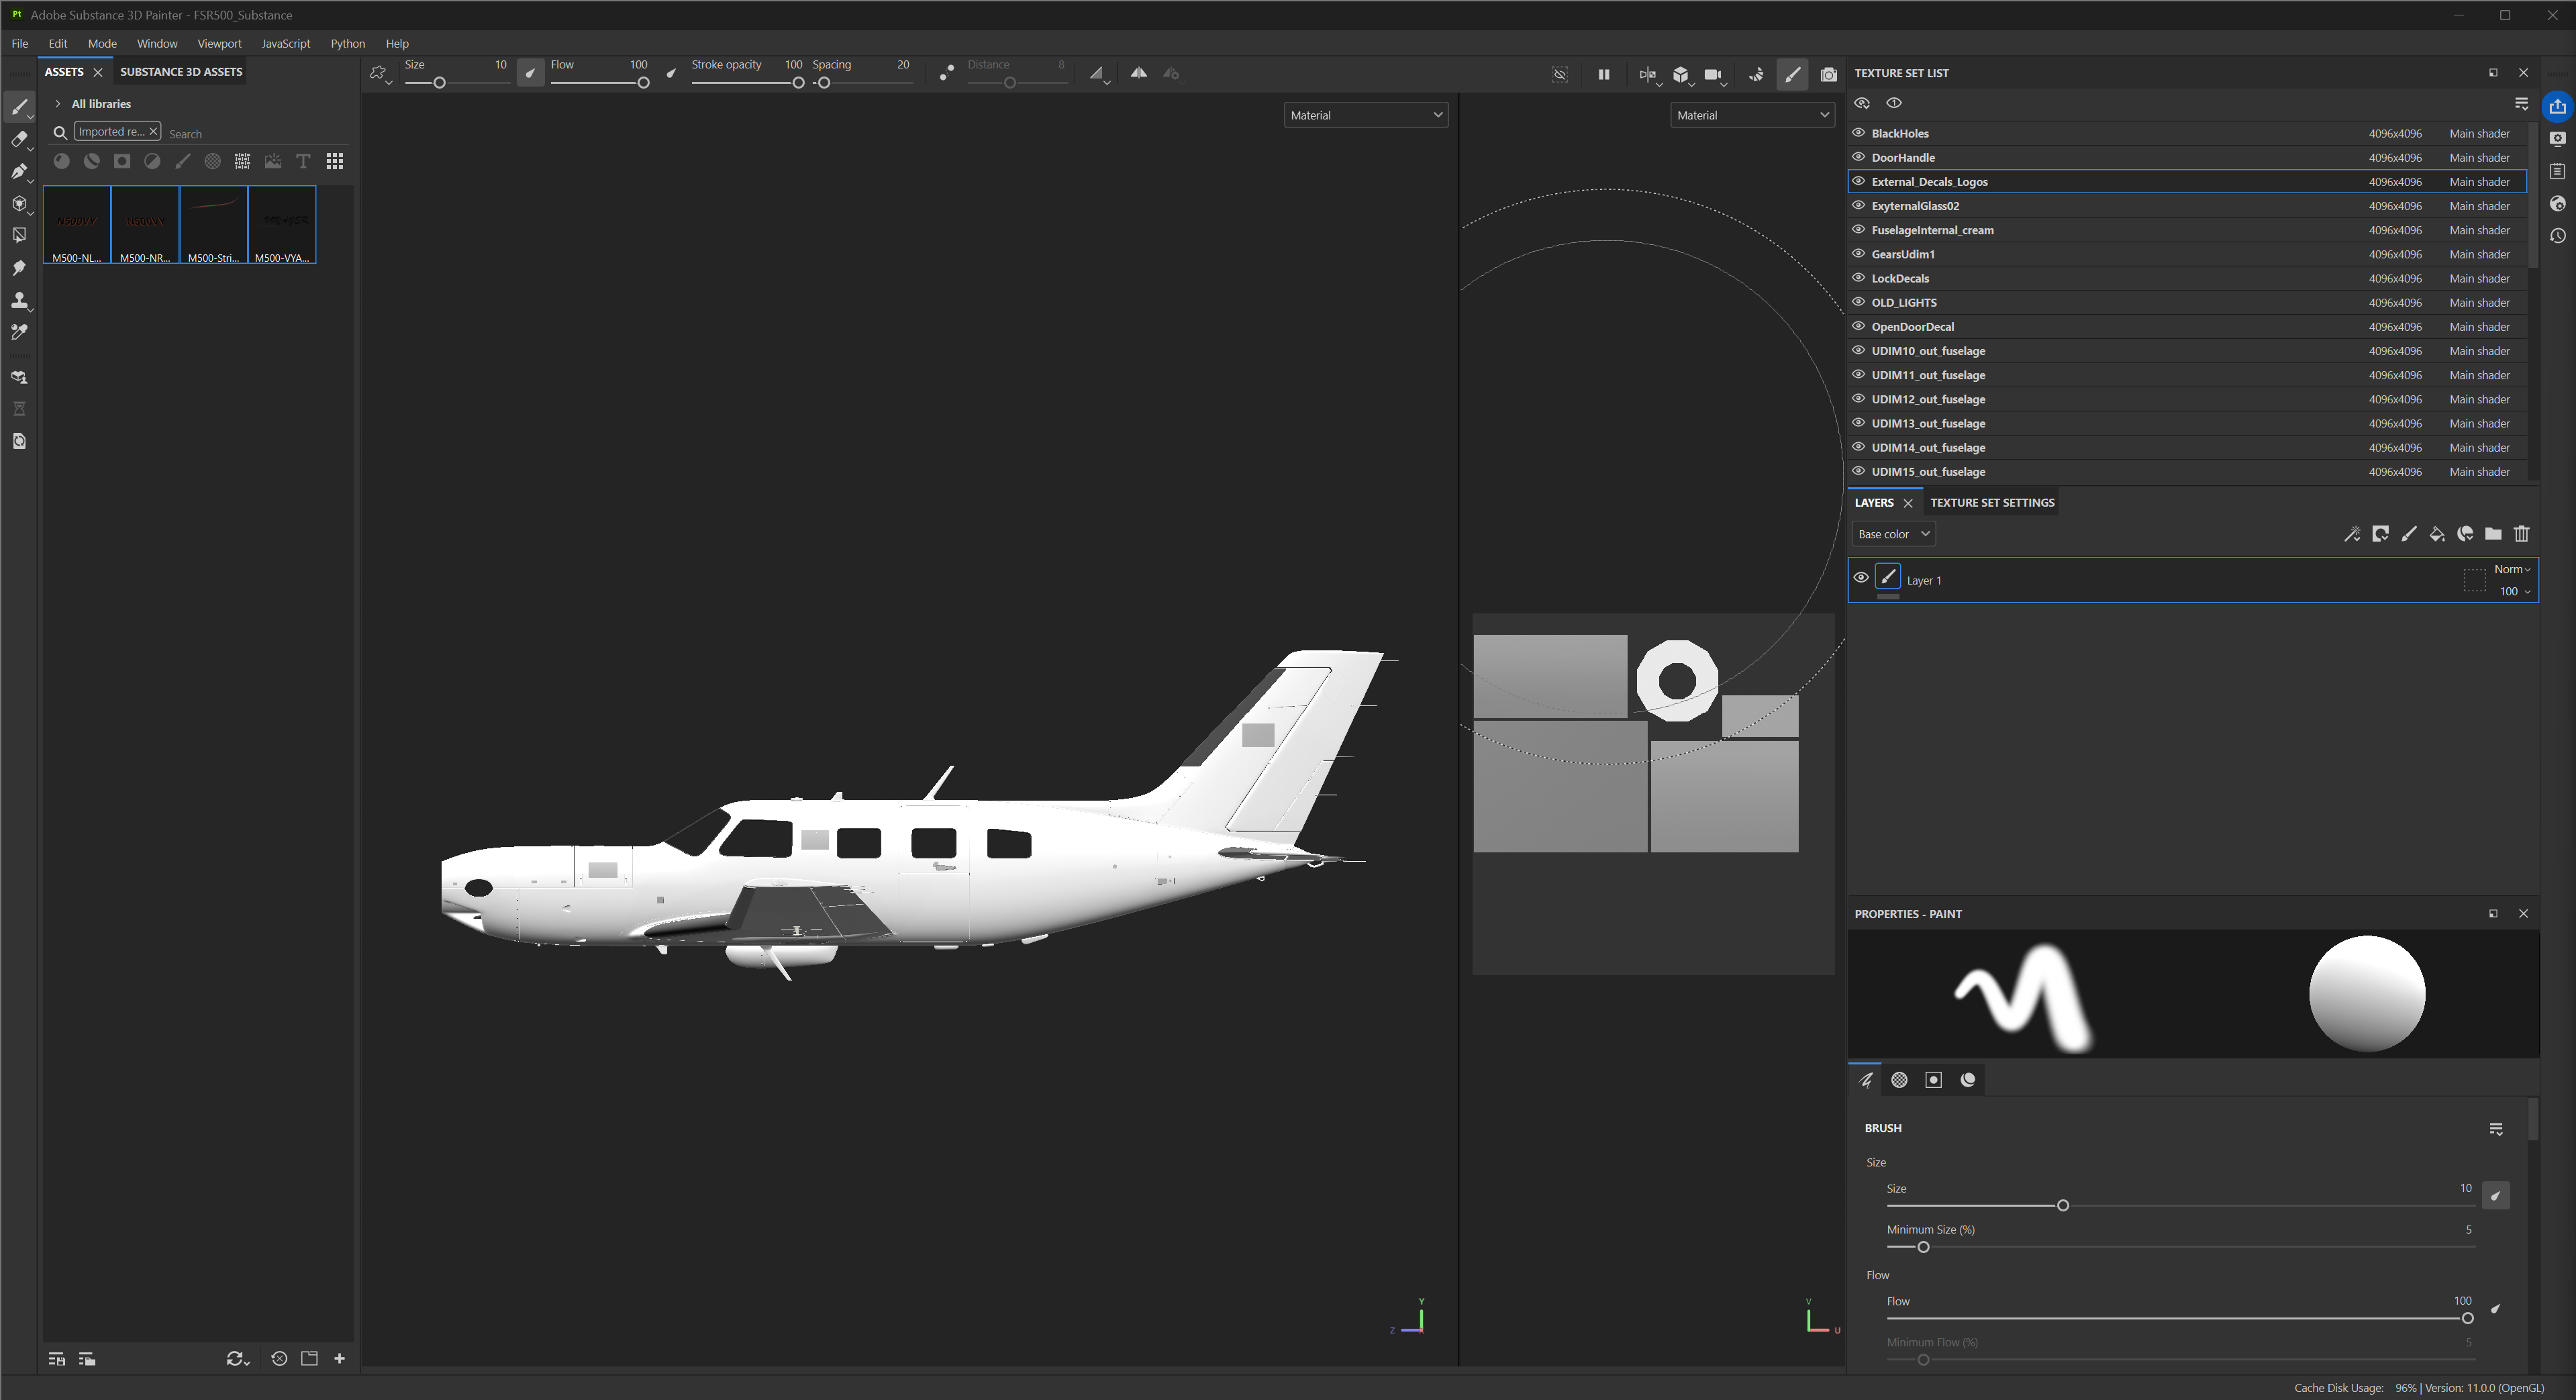The image size is (2576, 1400).
Task: Hide Layer 1 via its eye icon
Action: coord(1861,578)
